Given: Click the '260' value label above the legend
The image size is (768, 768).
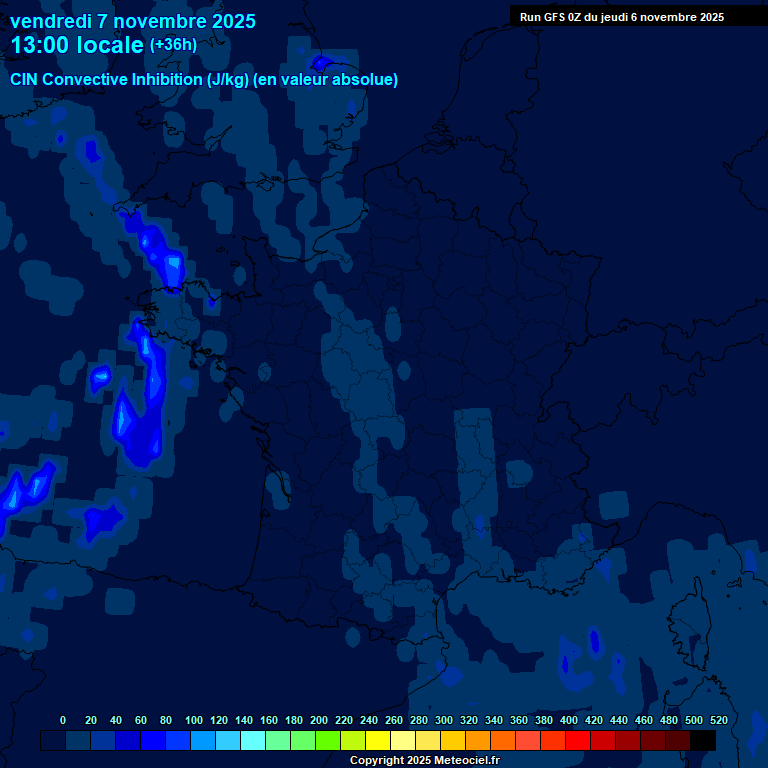Looking at the screenshot, I should (393, 720).
